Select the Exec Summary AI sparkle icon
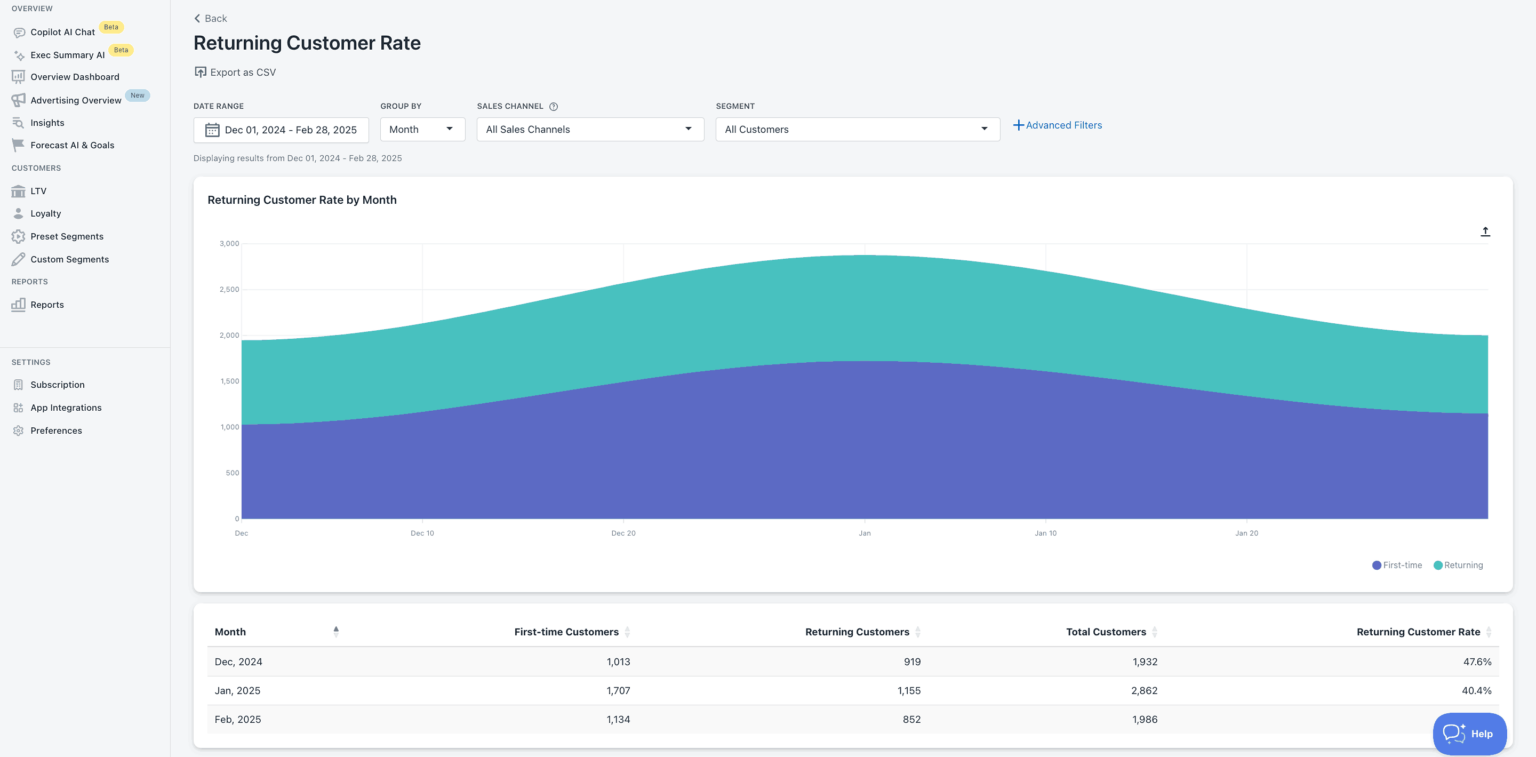The image size is (1536, 757). pyautogui.click(x=18, y=54)
